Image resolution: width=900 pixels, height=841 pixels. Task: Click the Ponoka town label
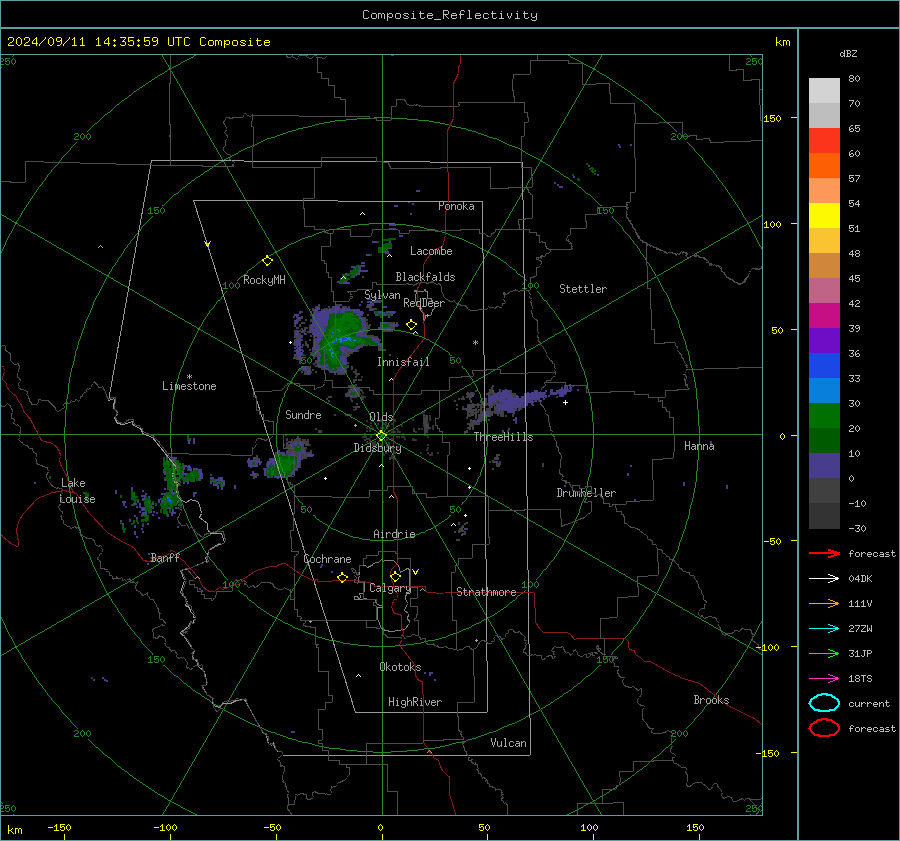(456, 206)
